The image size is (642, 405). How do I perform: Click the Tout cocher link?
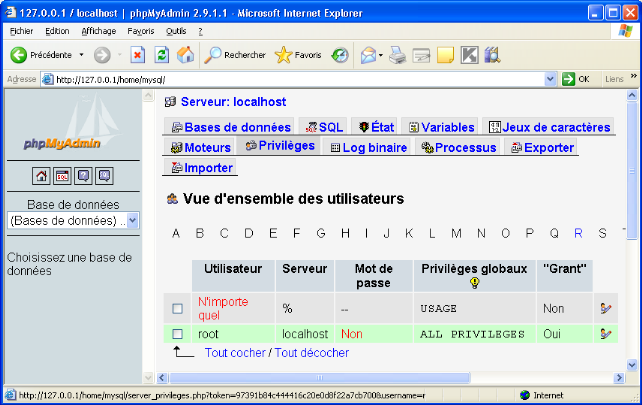(234, 353)
